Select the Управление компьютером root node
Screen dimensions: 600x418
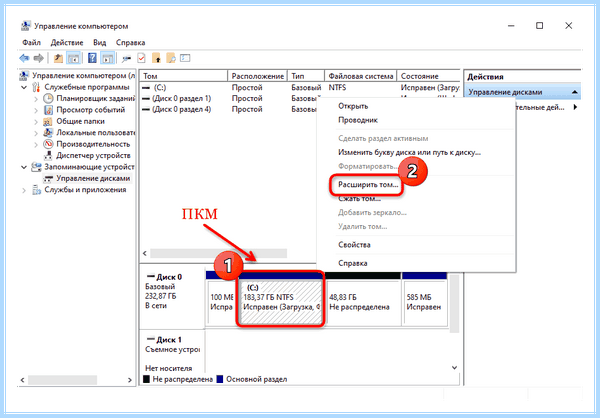click(x=83, y=75)
